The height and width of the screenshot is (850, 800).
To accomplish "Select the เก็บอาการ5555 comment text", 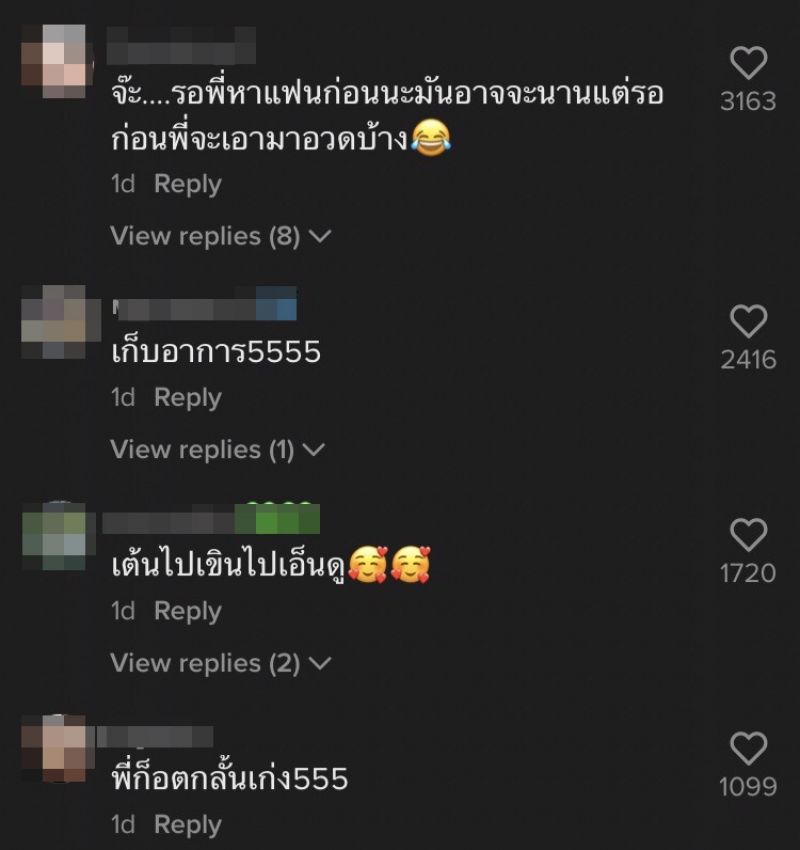I will click(216, 351).
